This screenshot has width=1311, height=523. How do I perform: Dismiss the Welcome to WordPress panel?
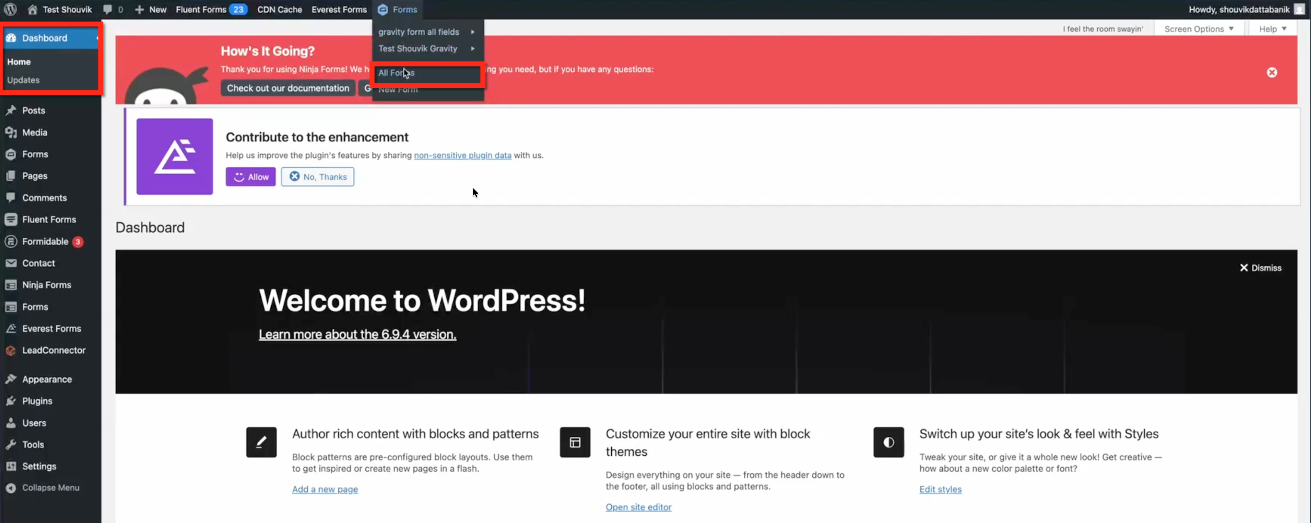tap(1261, 268)
